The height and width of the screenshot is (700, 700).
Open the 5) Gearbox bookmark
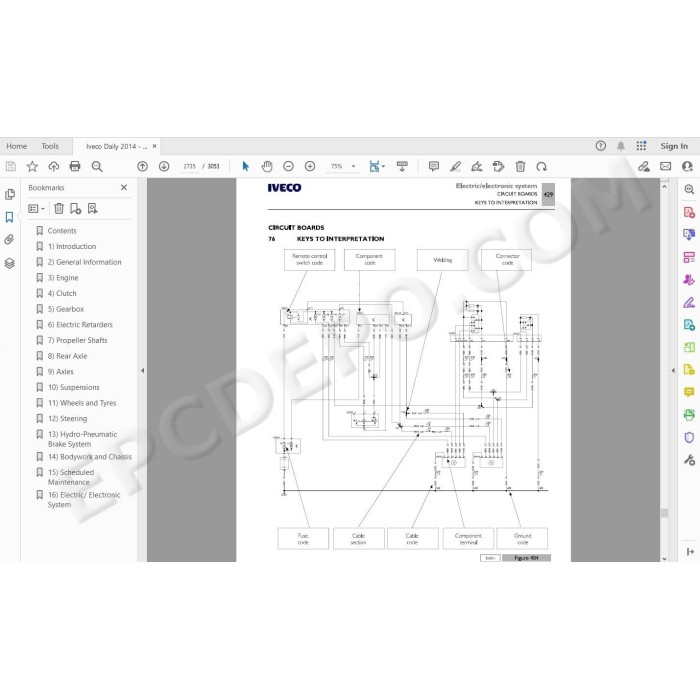point(66,309)
